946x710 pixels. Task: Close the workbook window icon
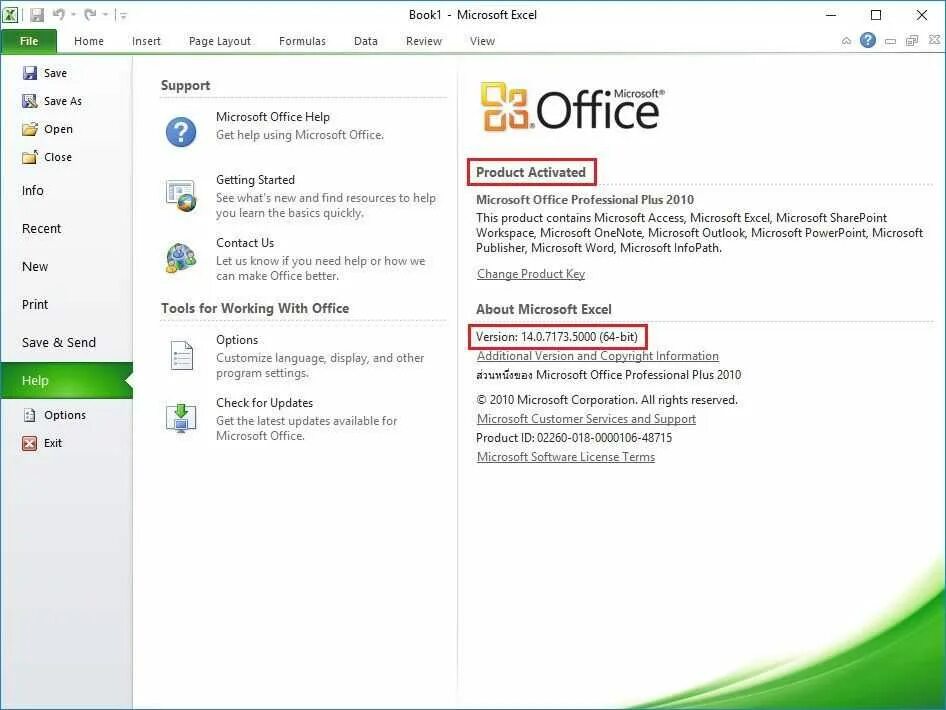click(934, 40)
